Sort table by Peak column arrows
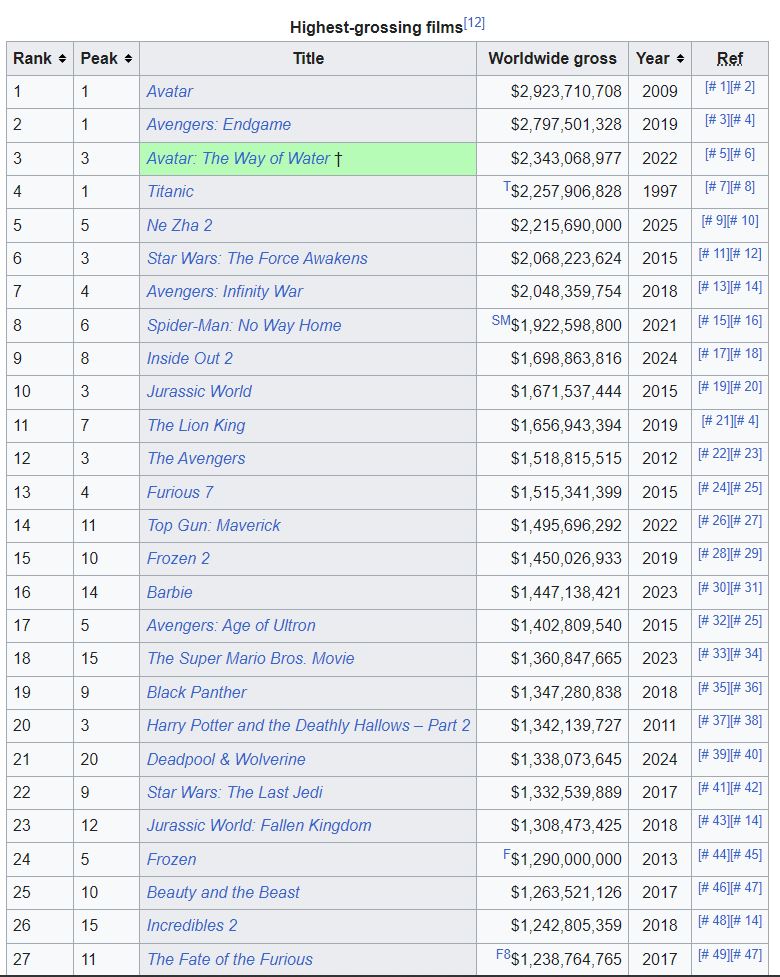Image resolution: width=780 pixels, height=977 pixels. [128, 59]
